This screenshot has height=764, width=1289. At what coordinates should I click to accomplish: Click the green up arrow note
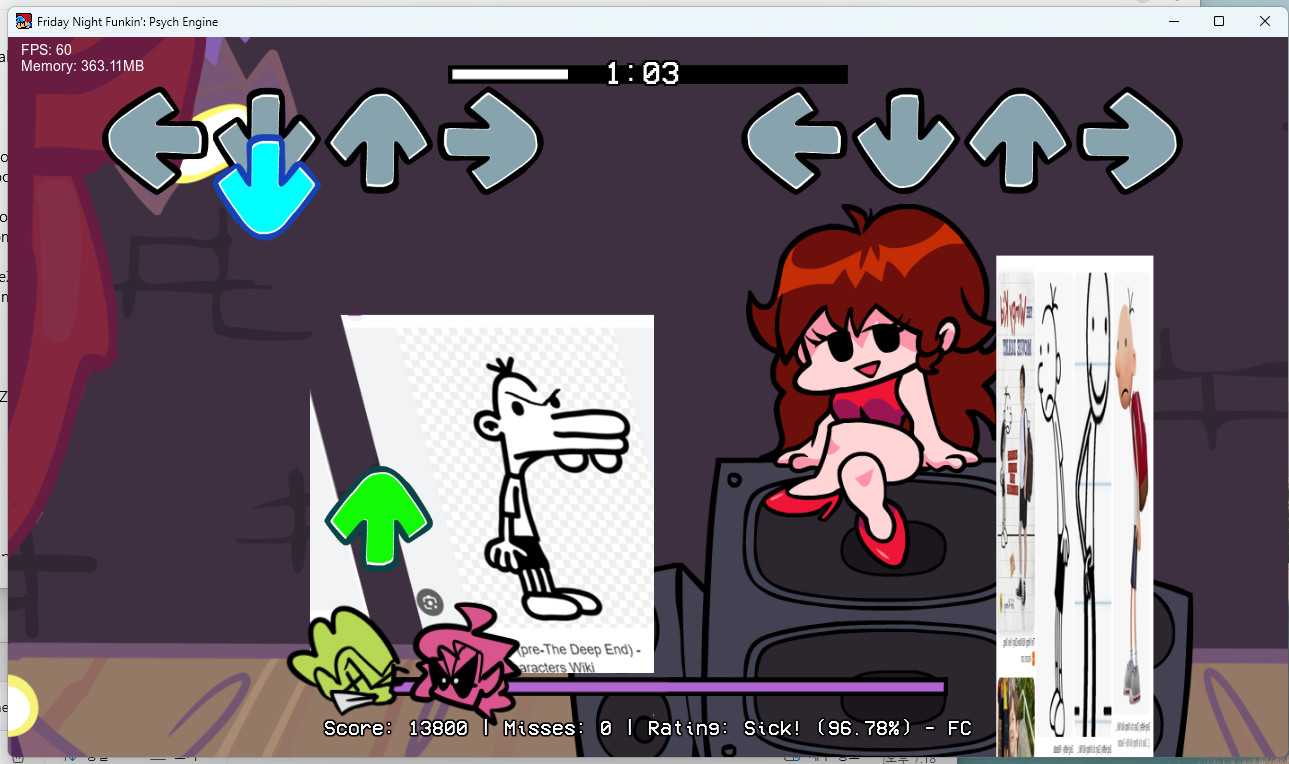[378, 518]
